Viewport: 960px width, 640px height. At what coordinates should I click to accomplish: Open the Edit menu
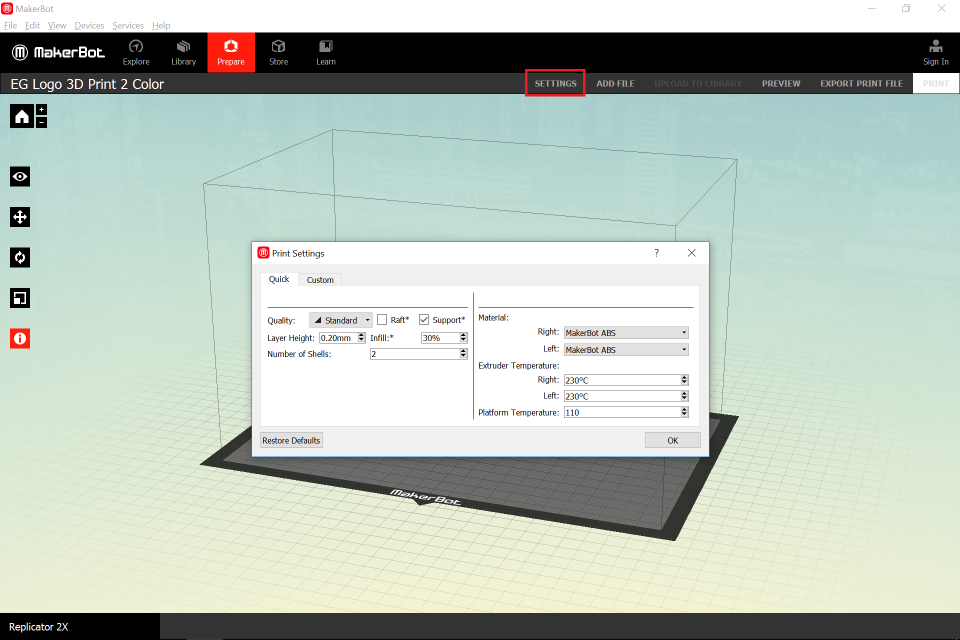click(x=32, y=26)
